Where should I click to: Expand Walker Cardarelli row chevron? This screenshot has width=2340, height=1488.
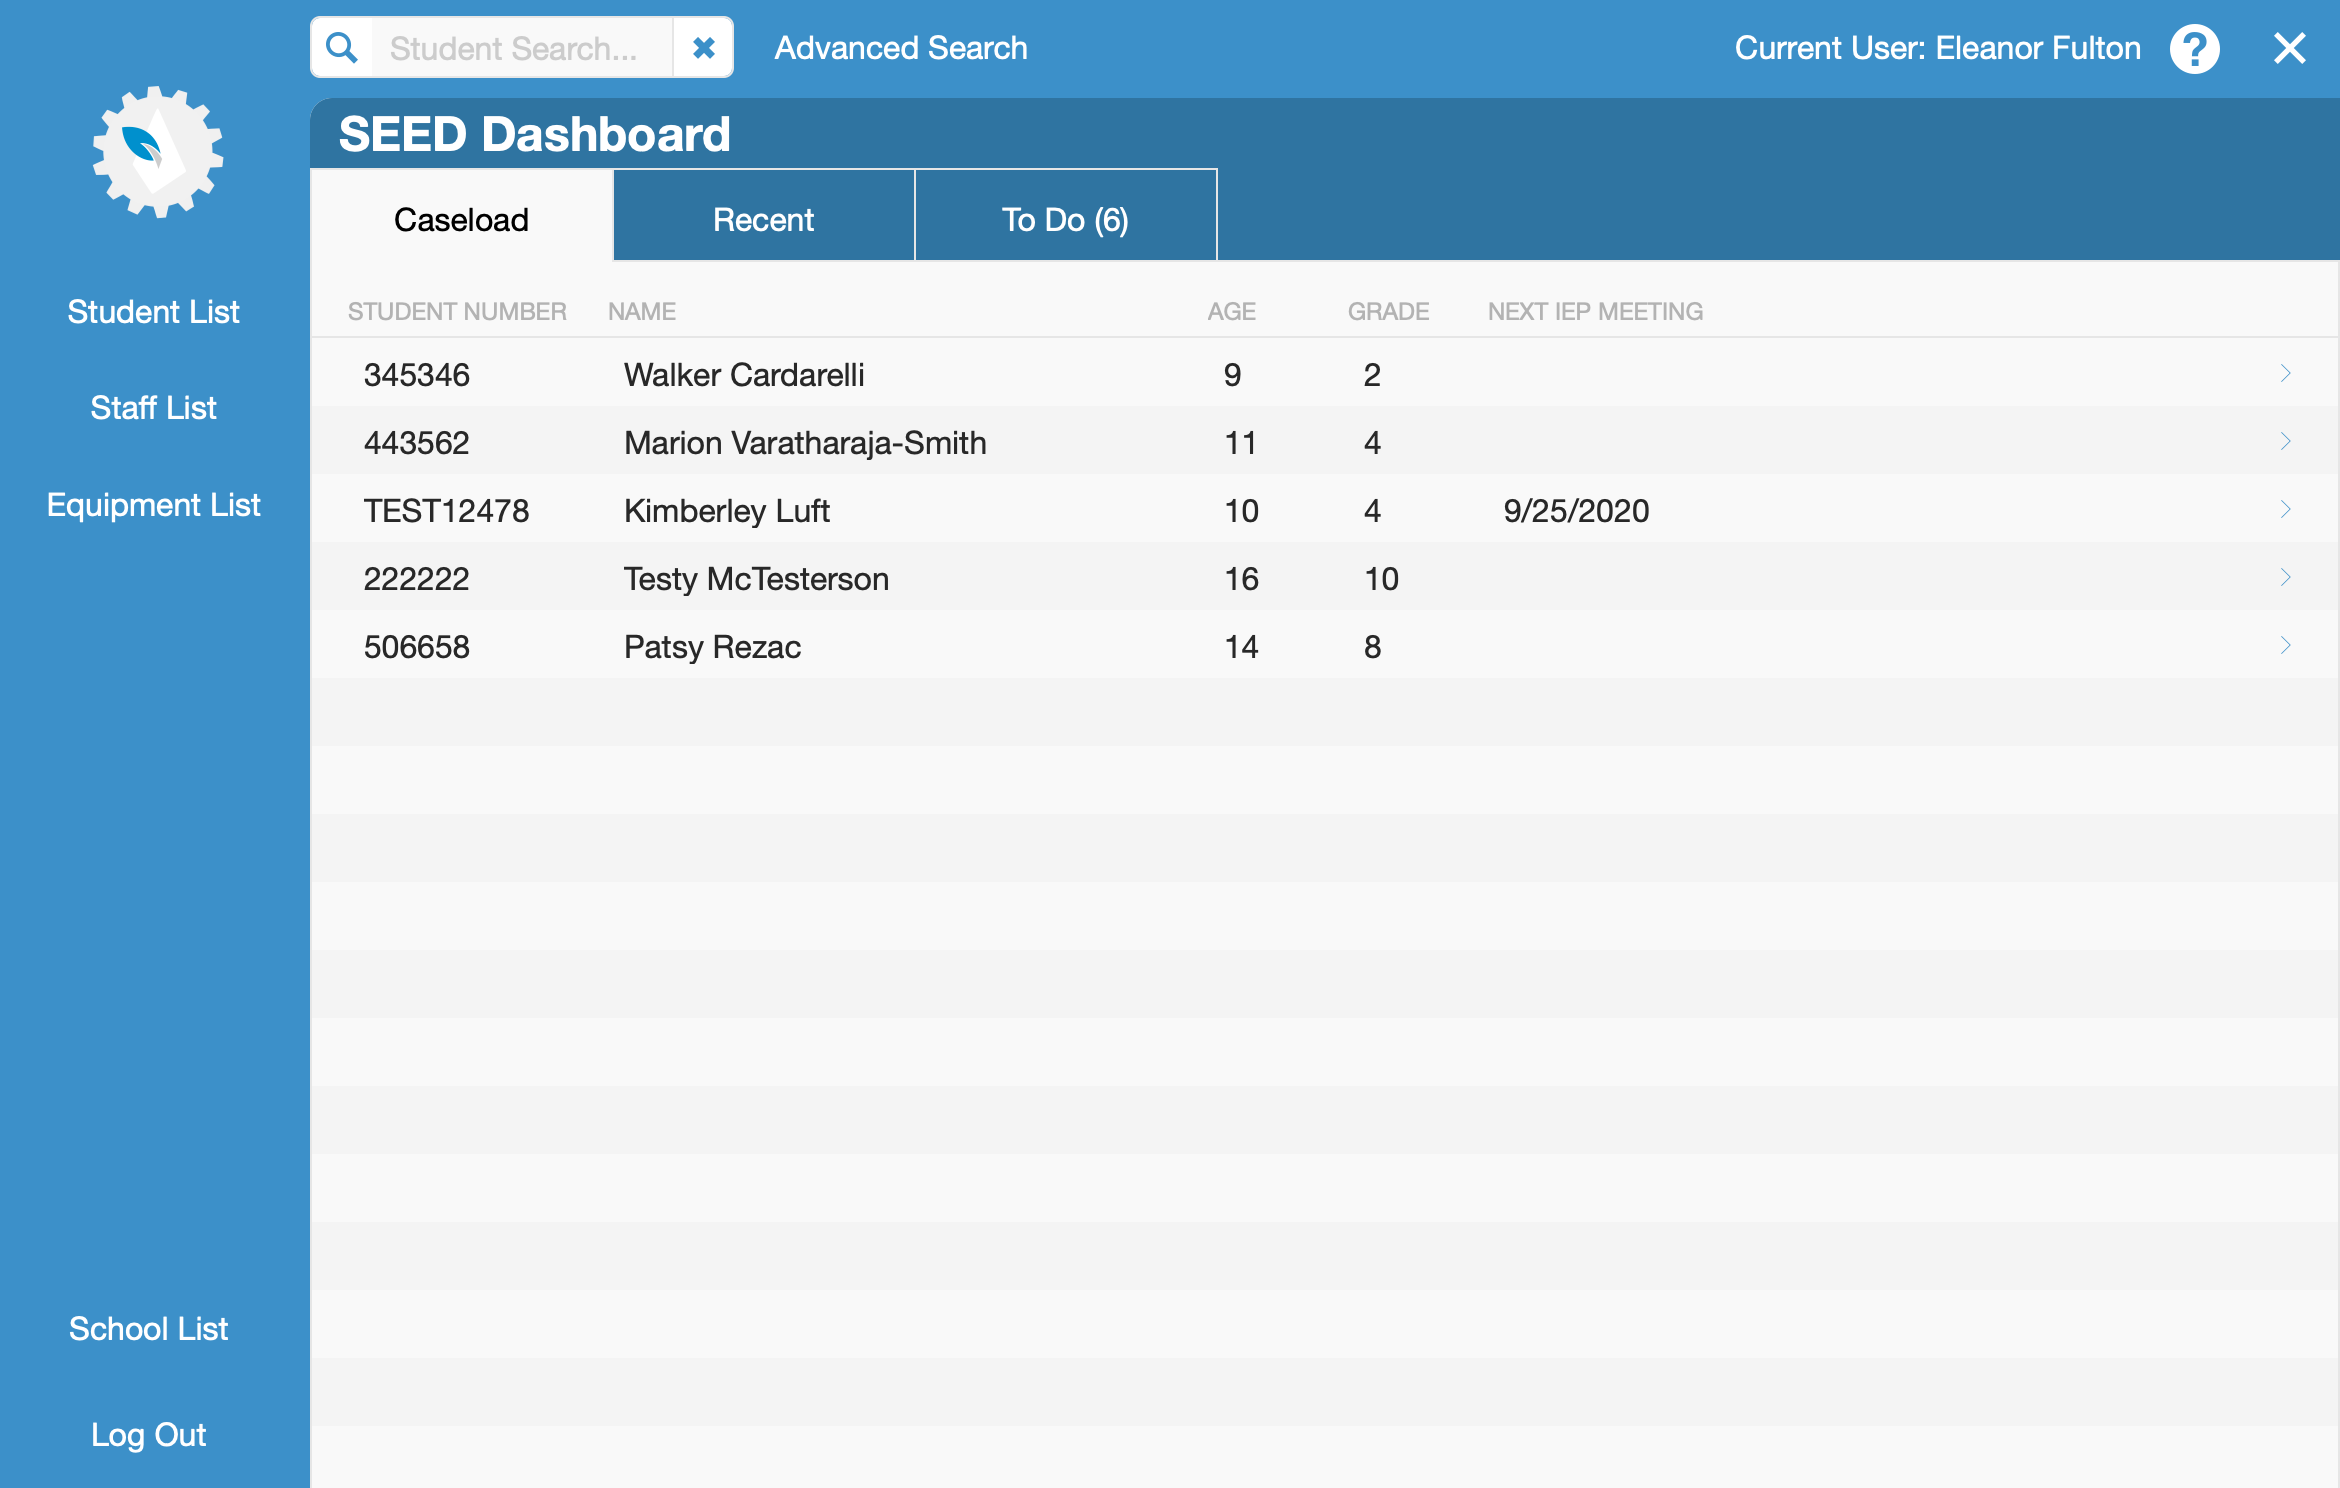coord(2285,373)
